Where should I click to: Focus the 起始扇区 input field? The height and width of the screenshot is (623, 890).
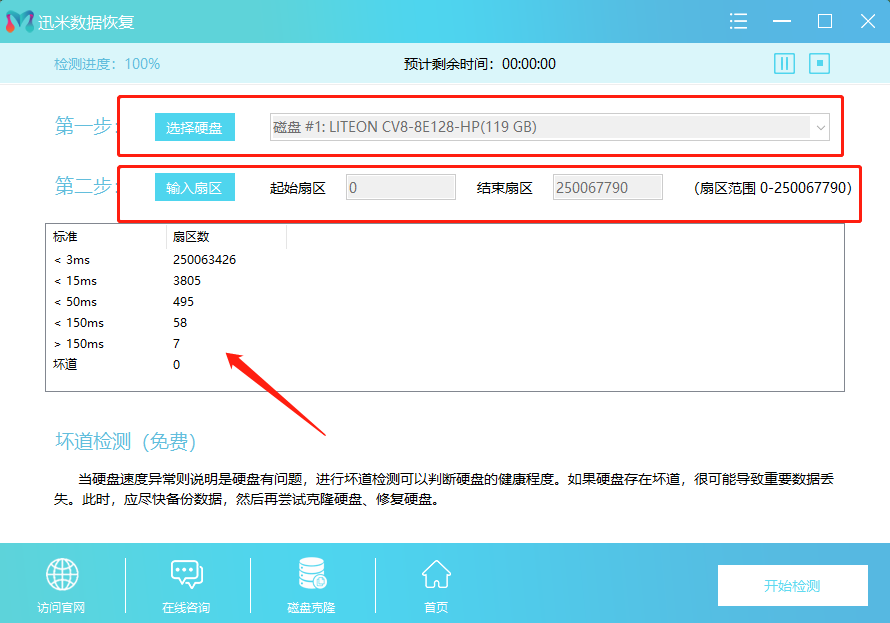click(x=400, y=187)
